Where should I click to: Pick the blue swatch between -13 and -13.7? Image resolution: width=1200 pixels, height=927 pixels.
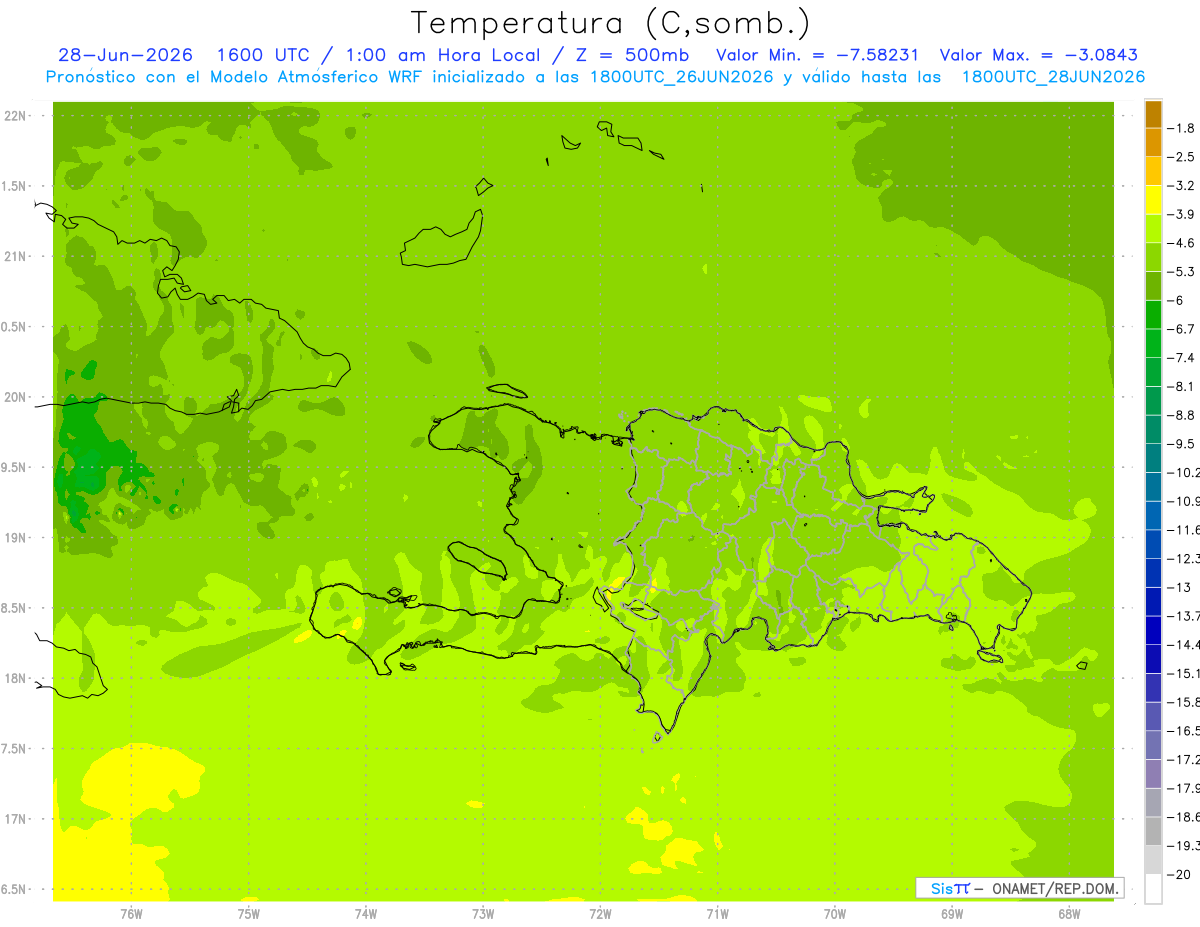coord(1153,602)
